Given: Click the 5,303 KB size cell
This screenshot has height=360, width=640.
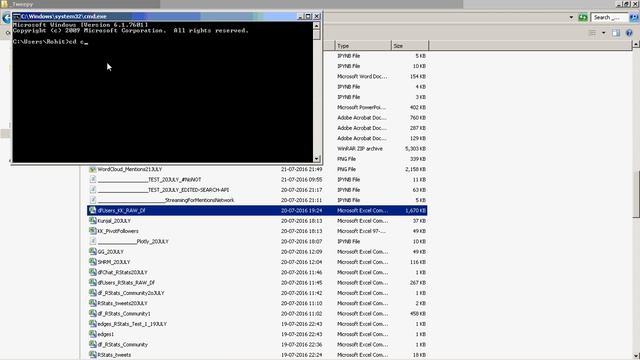Looking at the screenshot, I should pos(415,149).
